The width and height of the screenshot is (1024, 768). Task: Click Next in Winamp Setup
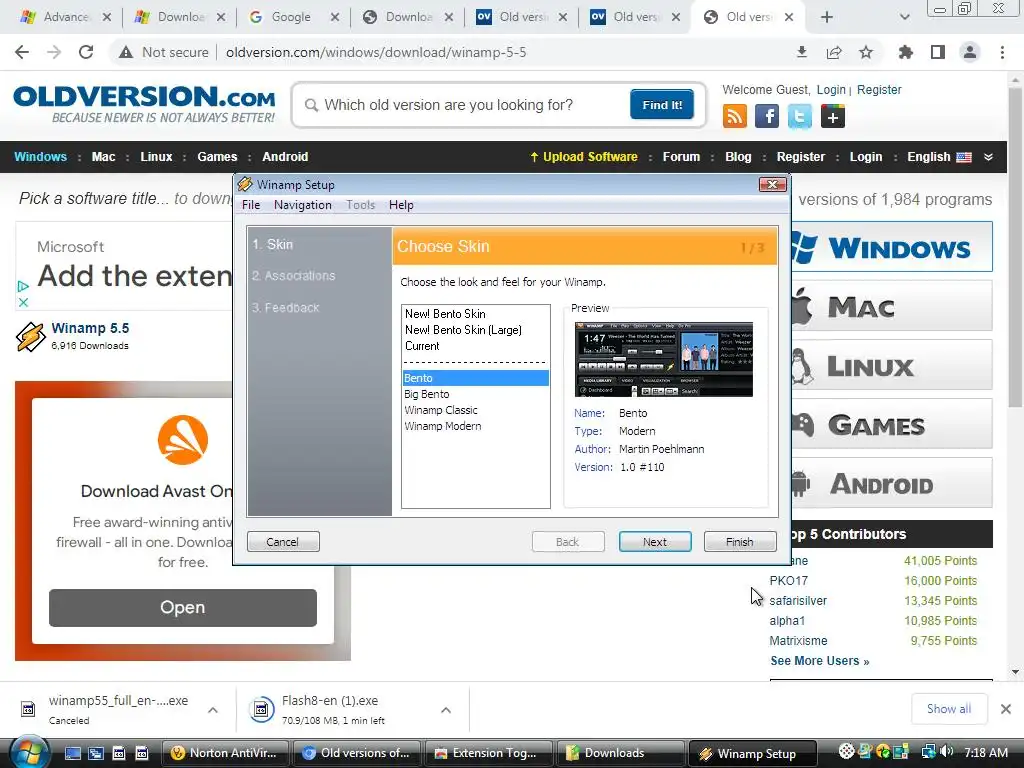(x=655, y=541)
